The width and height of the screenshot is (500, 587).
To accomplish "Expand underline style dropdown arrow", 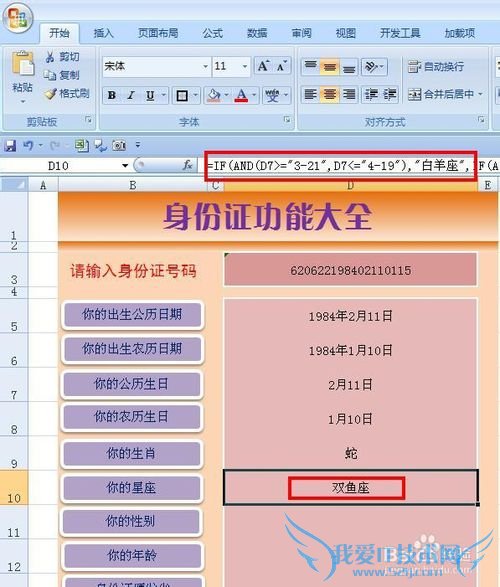I will pos(164,95).
